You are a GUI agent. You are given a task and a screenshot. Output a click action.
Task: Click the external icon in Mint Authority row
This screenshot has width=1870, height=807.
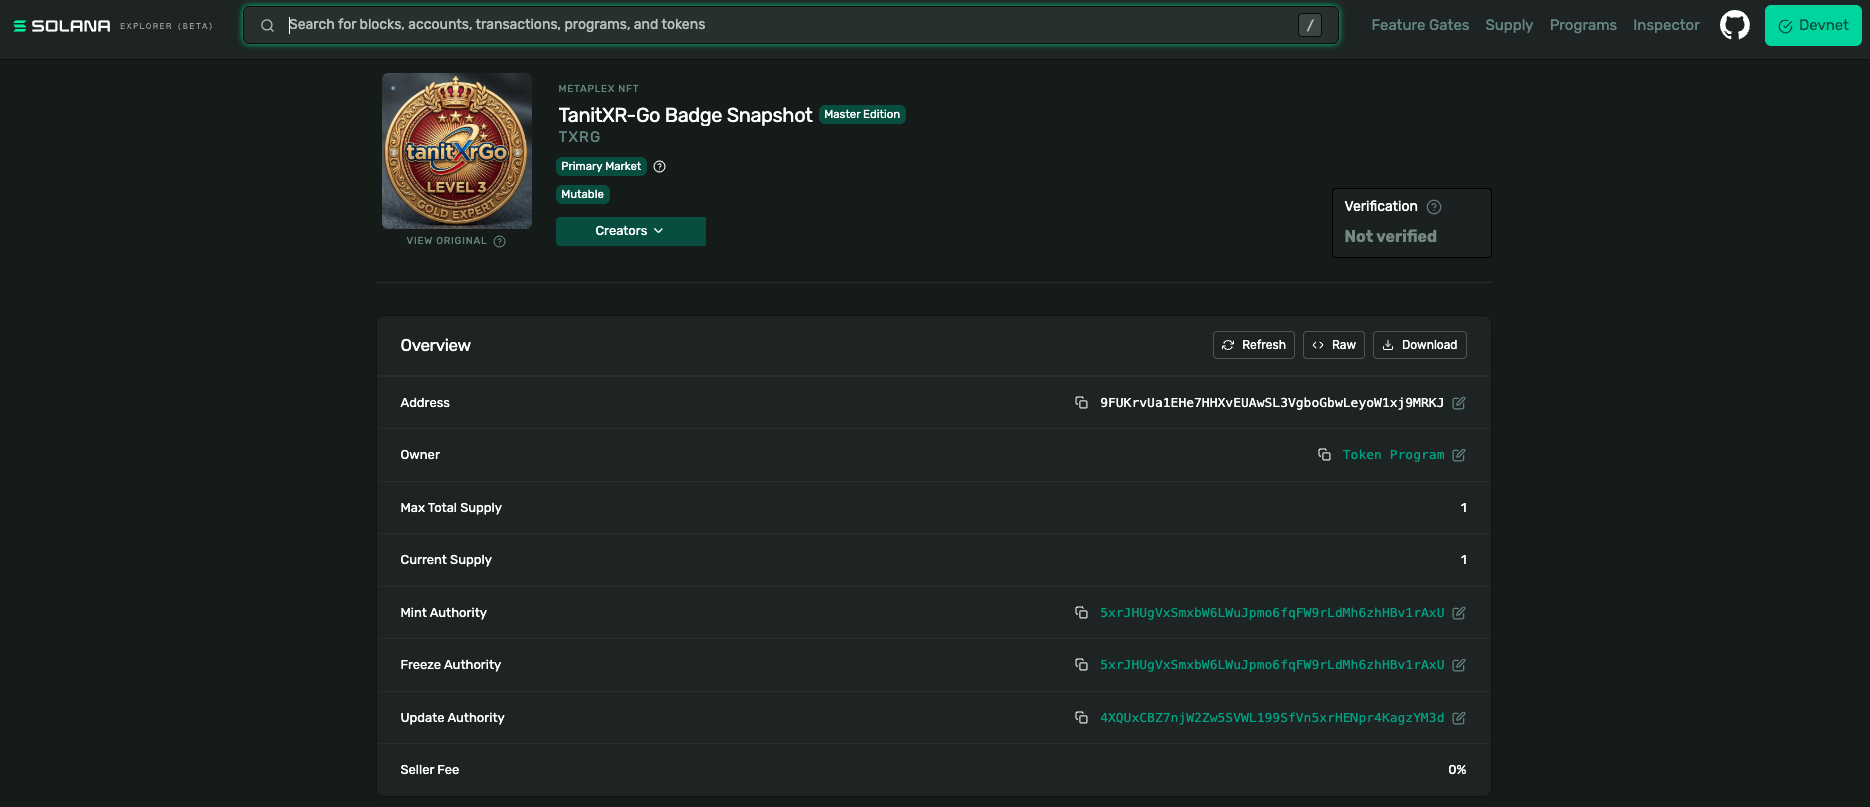[x=1459, y=613]
